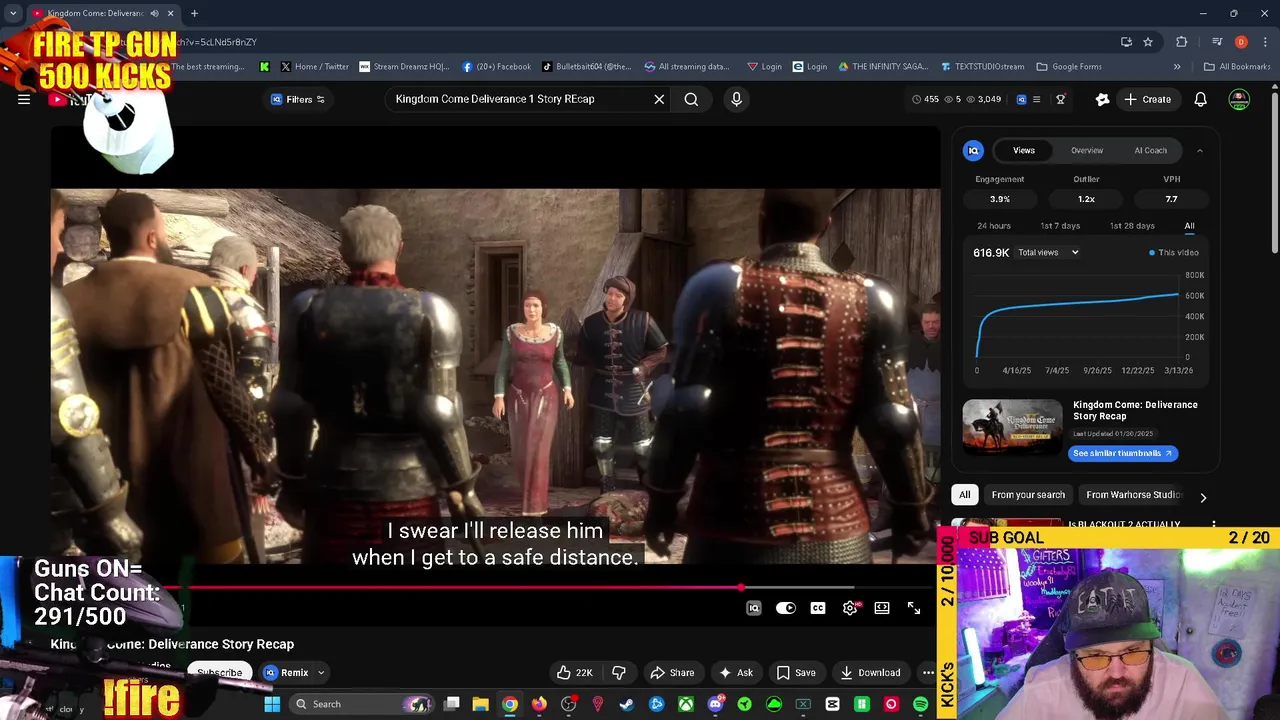Viewport: 1280px width, 720px height.
Task: Toggle the autoplay switch
Action: (x=786, y=608)
